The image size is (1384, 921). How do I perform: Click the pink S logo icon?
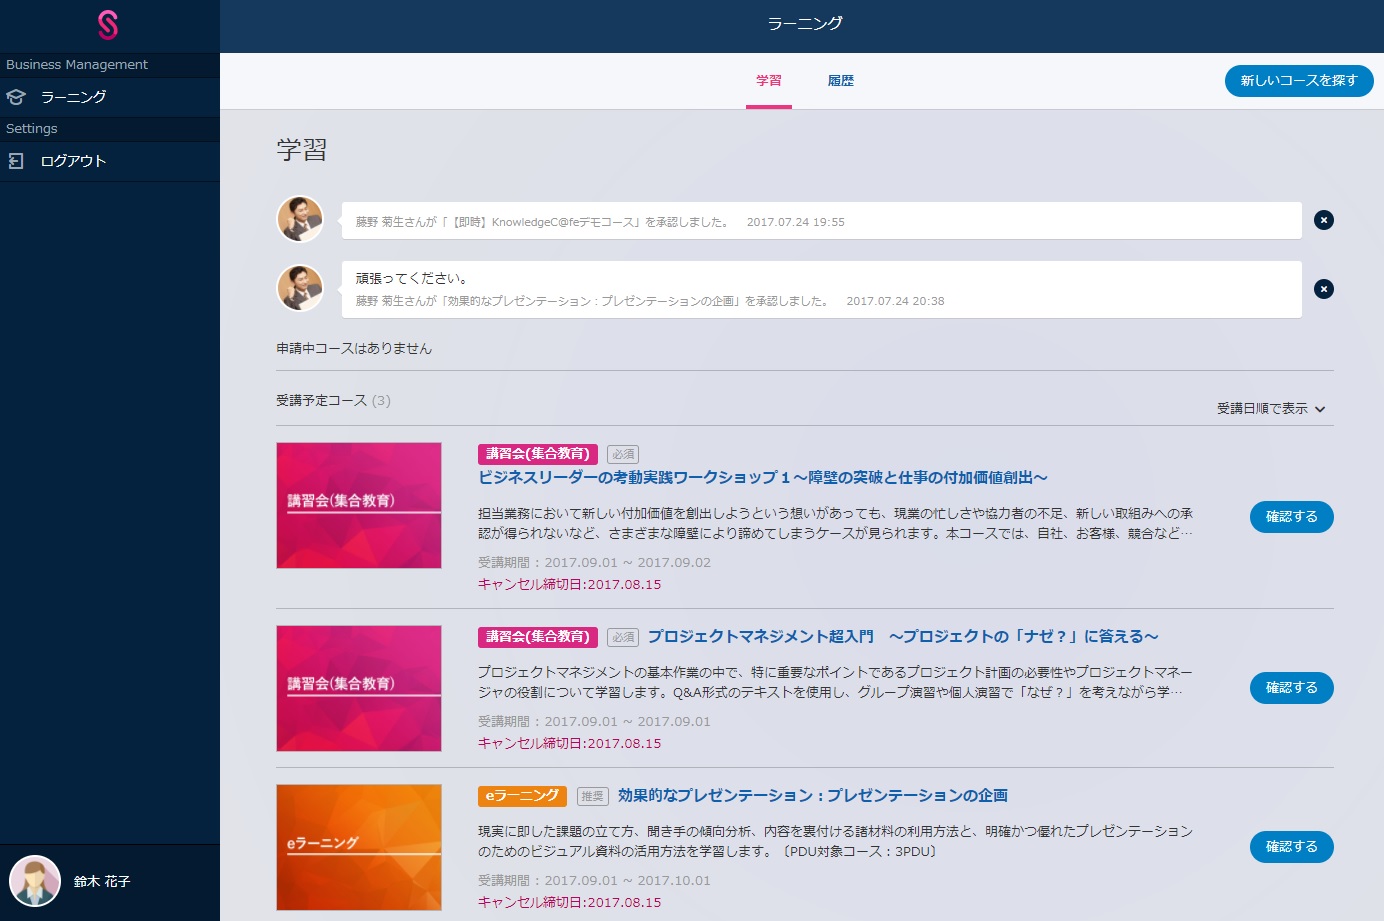tap(108, 25)
